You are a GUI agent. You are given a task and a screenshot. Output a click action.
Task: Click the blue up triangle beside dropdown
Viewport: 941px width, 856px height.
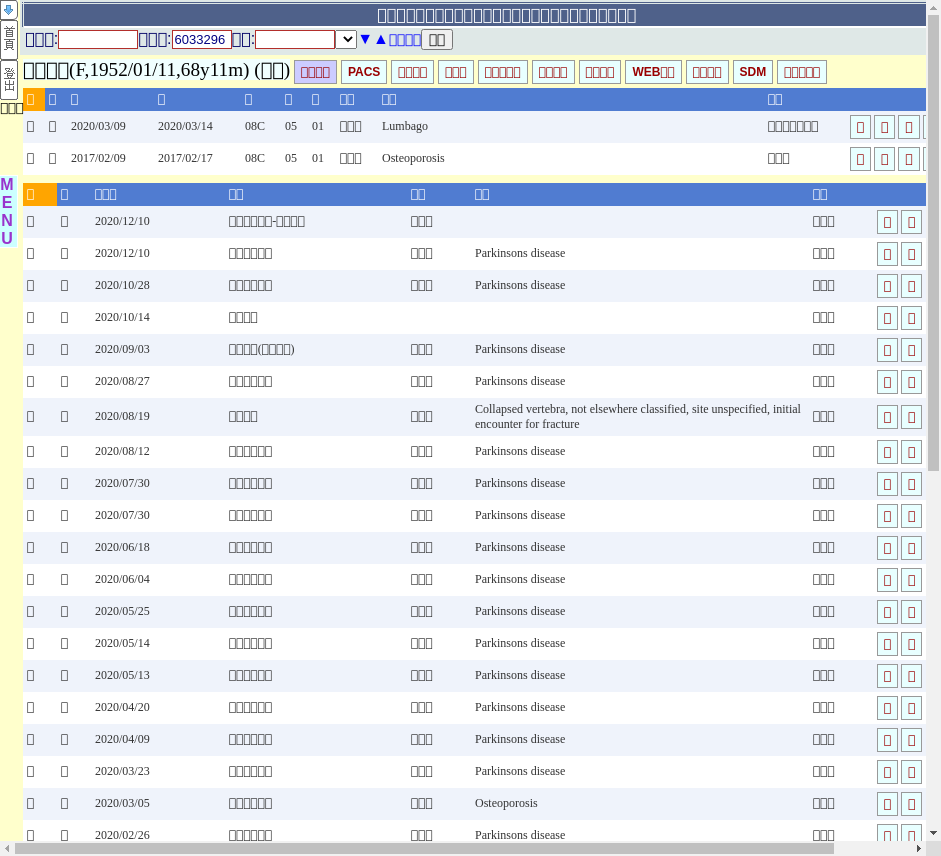click(380, 39)
